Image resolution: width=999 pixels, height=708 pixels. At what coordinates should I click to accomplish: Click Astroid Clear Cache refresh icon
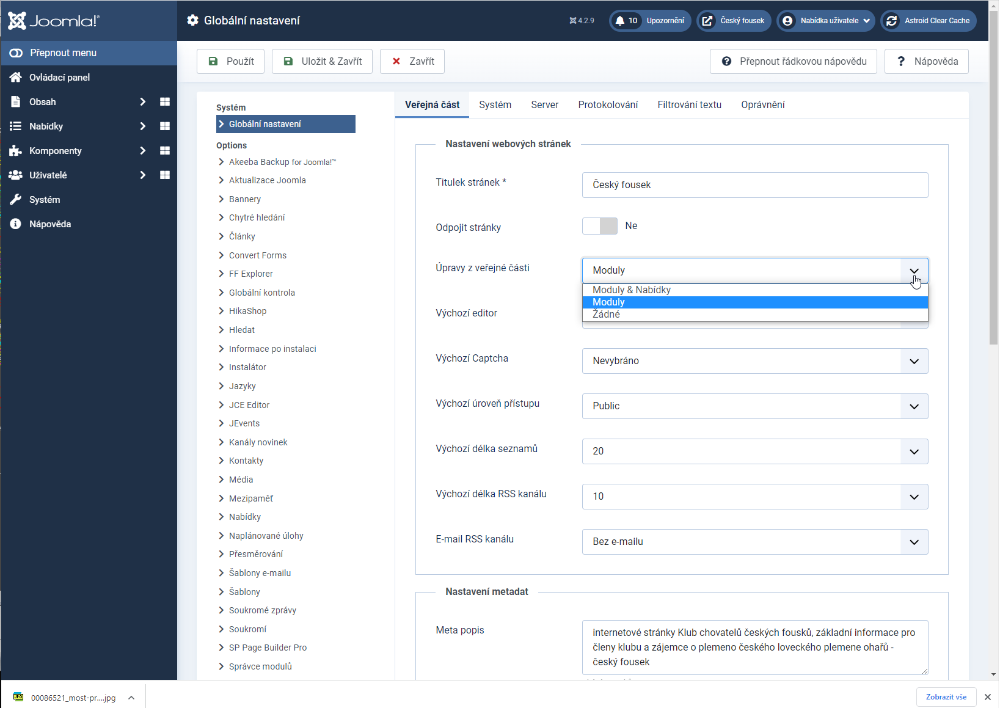(x=891, y=20)
